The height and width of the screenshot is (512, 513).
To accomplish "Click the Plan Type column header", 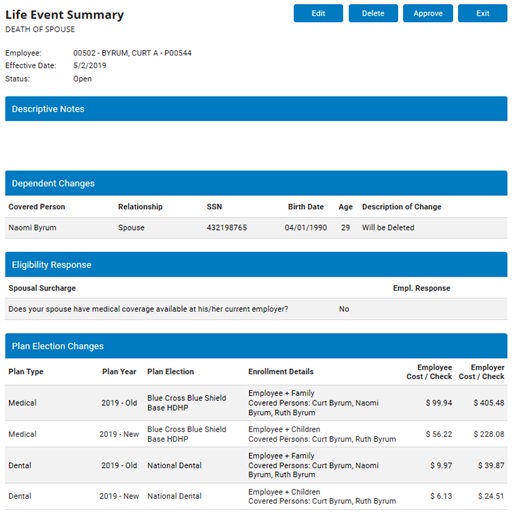I will coord(26,371).
